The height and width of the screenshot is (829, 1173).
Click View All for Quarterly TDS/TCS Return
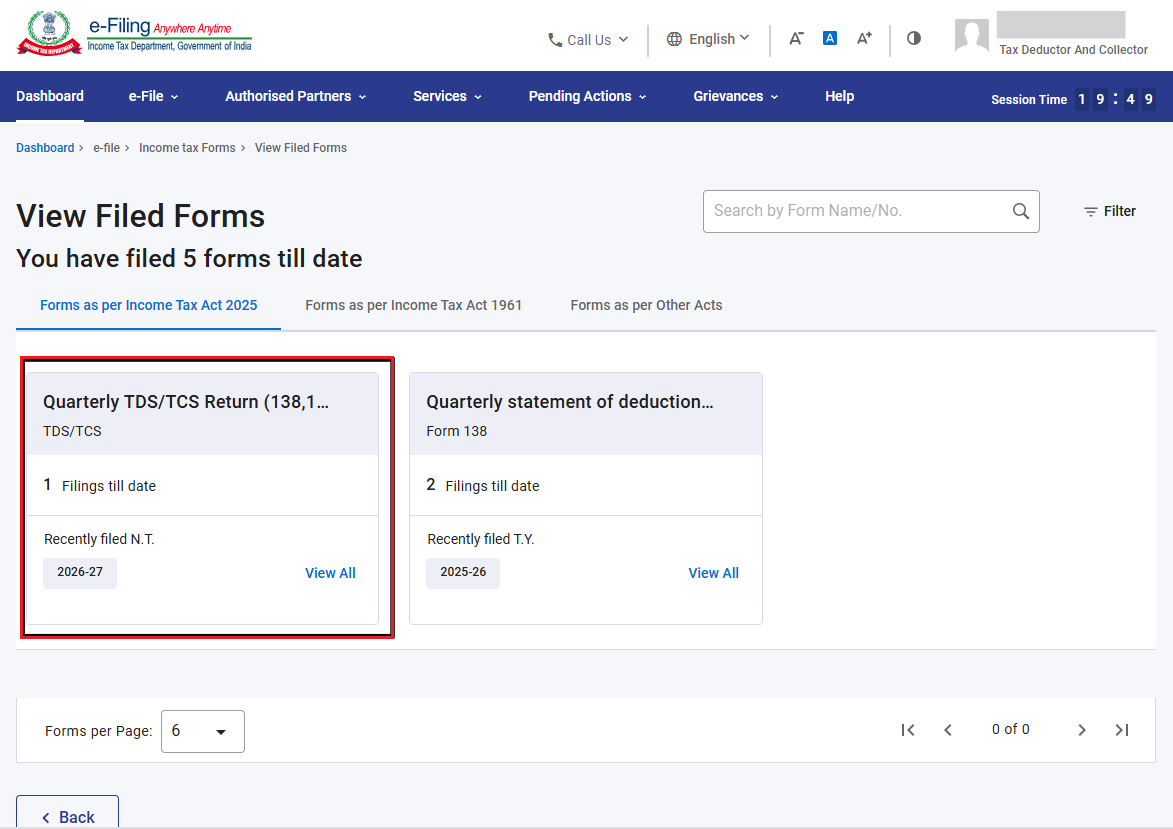pos(330,573)
